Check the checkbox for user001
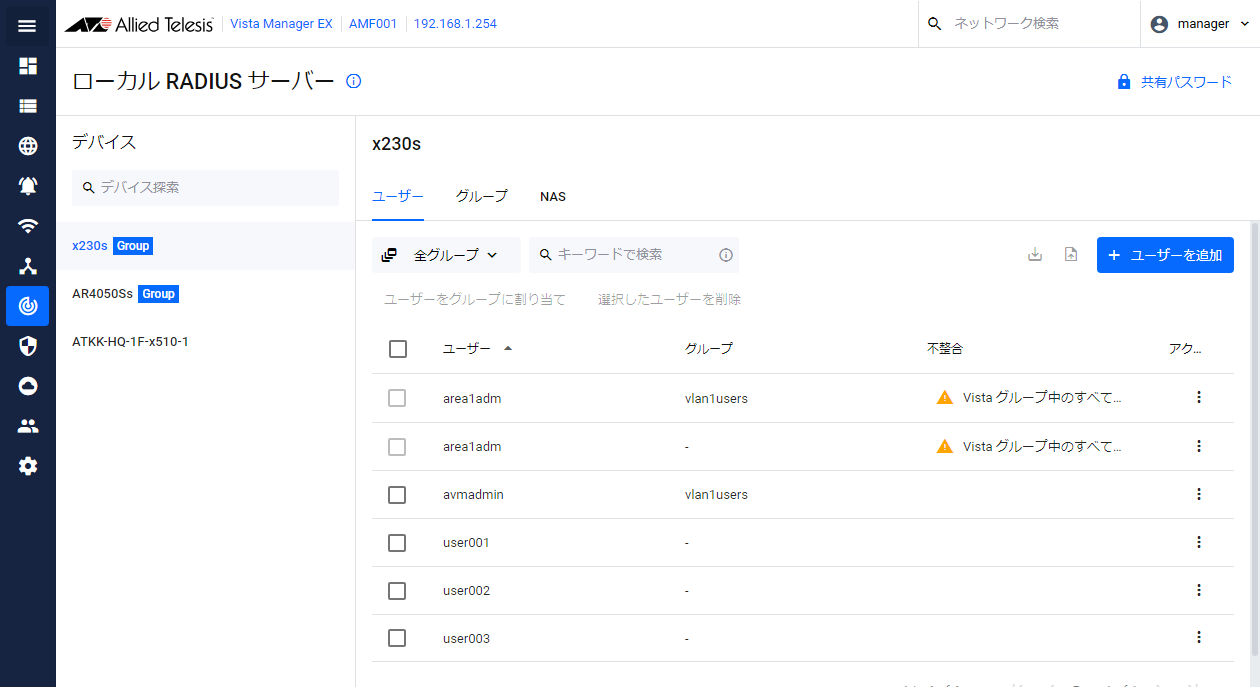1260x687 pixels. click(397, 543)
